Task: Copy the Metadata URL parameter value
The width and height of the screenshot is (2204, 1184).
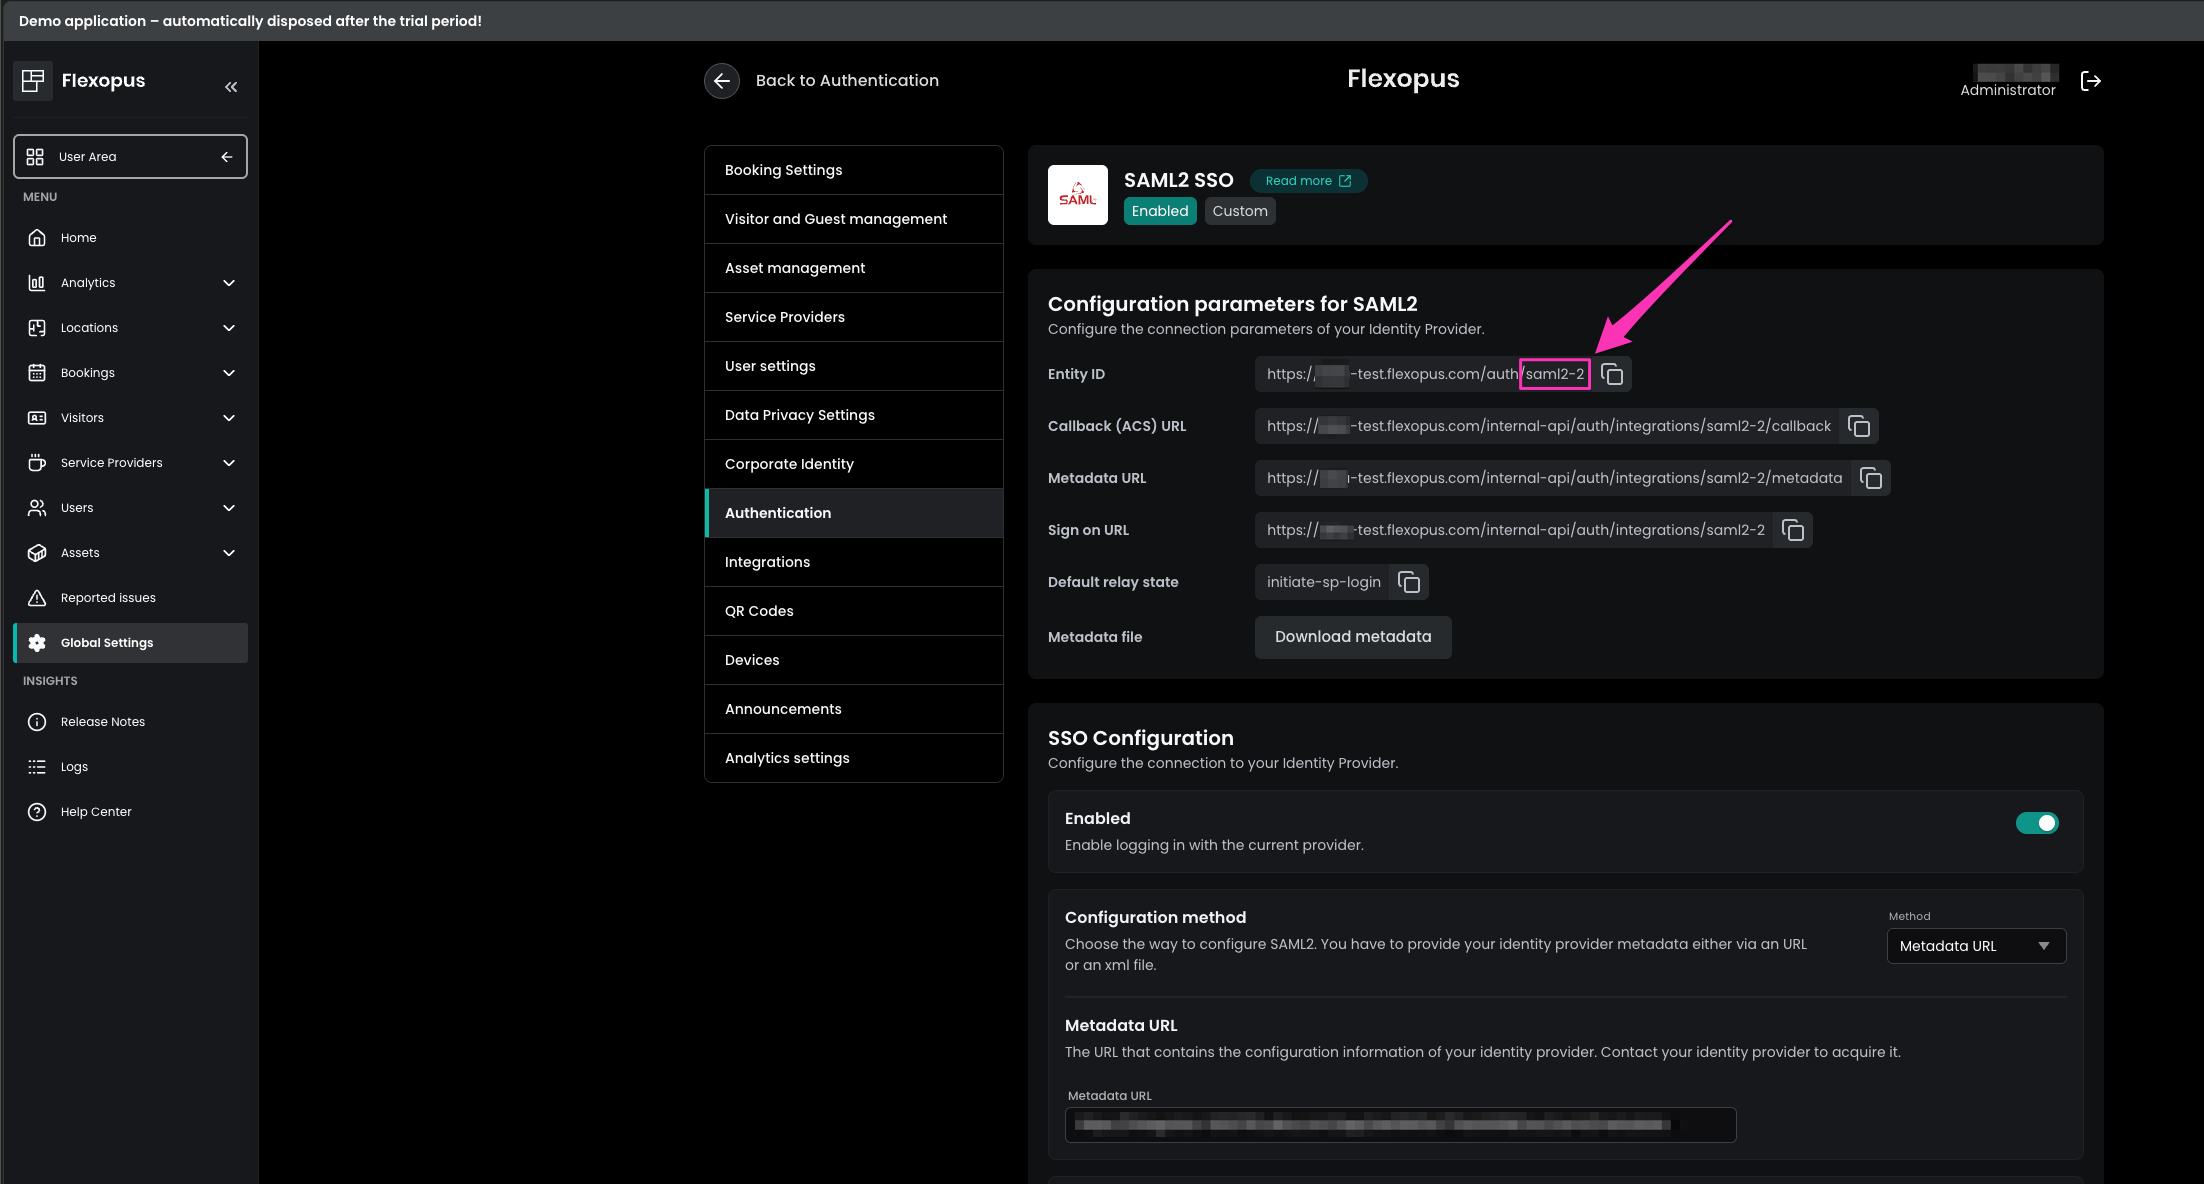Action: [x=1871, y=478]
